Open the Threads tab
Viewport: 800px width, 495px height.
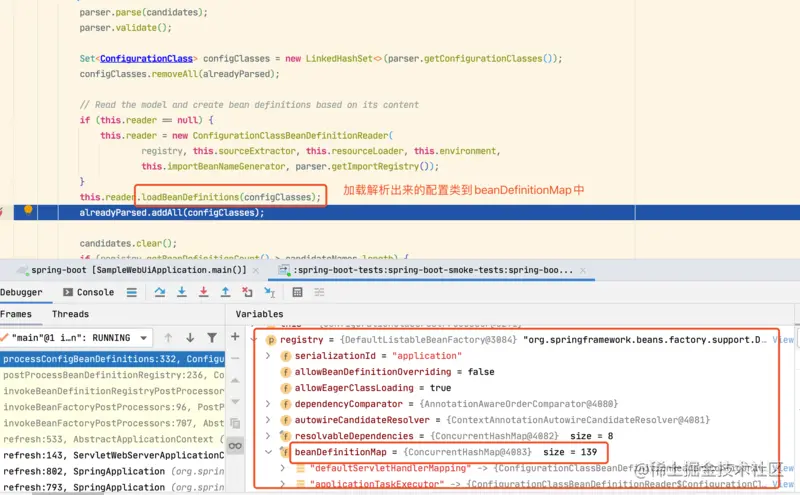coord(70,314)
